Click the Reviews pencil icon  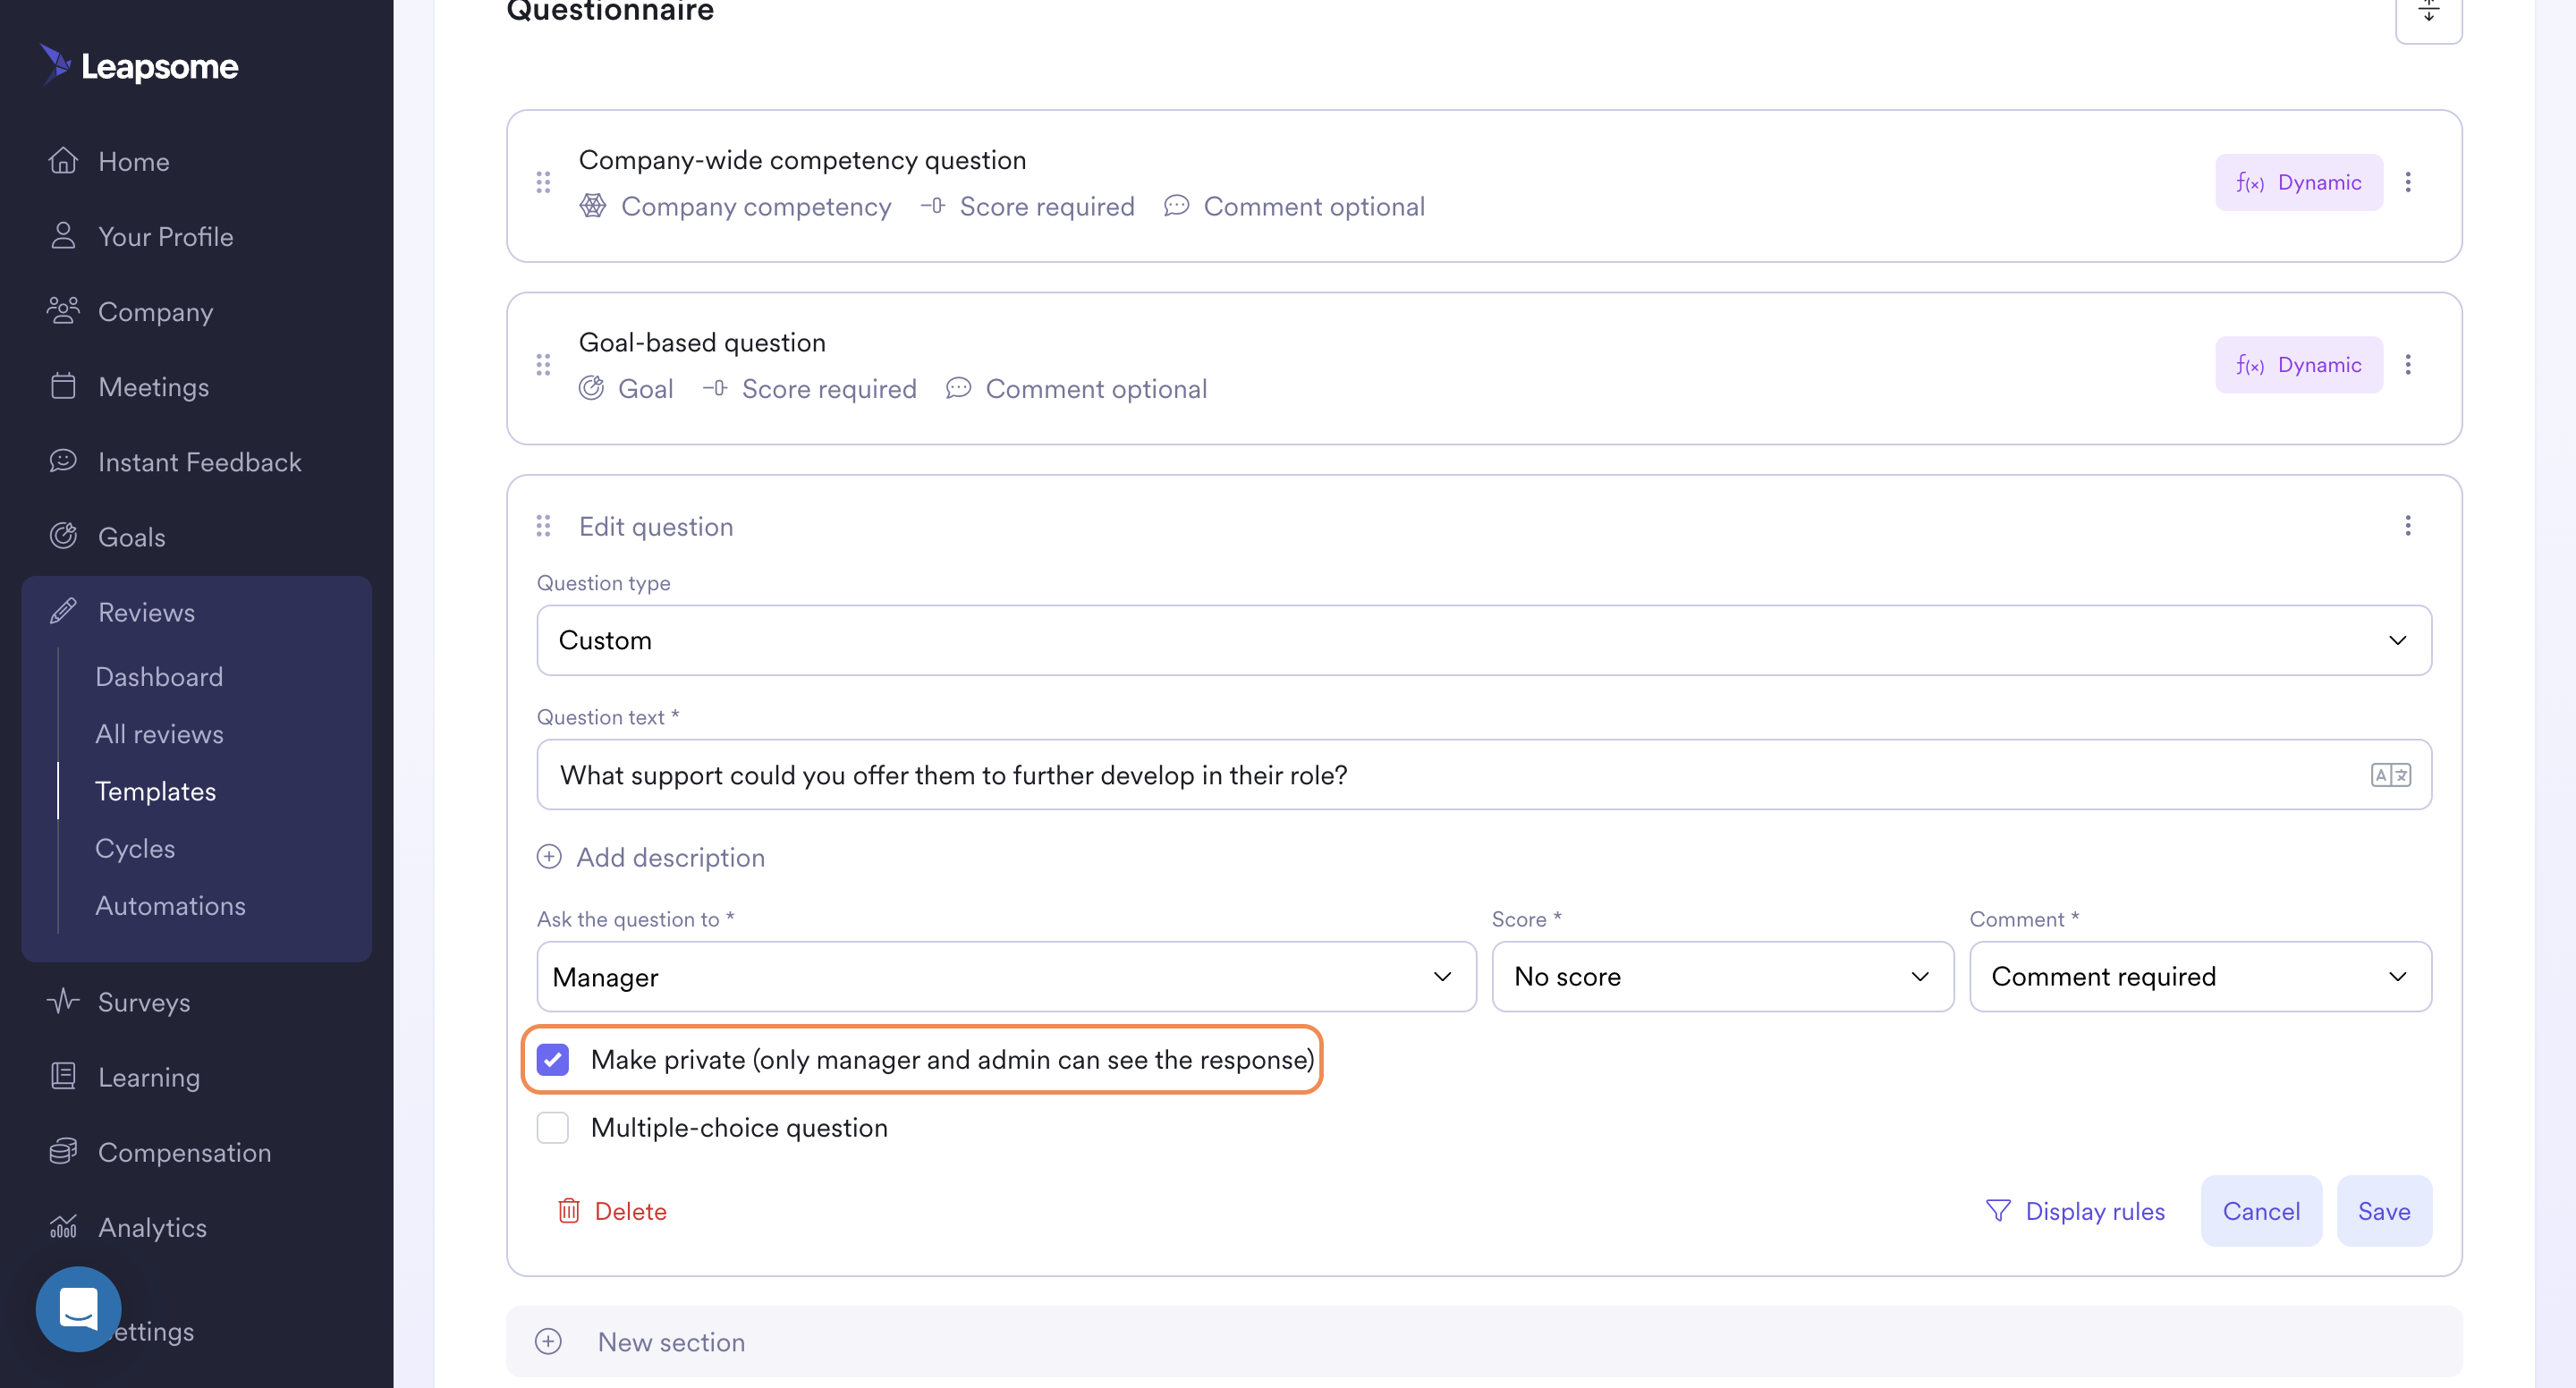(x=63, y=611)
